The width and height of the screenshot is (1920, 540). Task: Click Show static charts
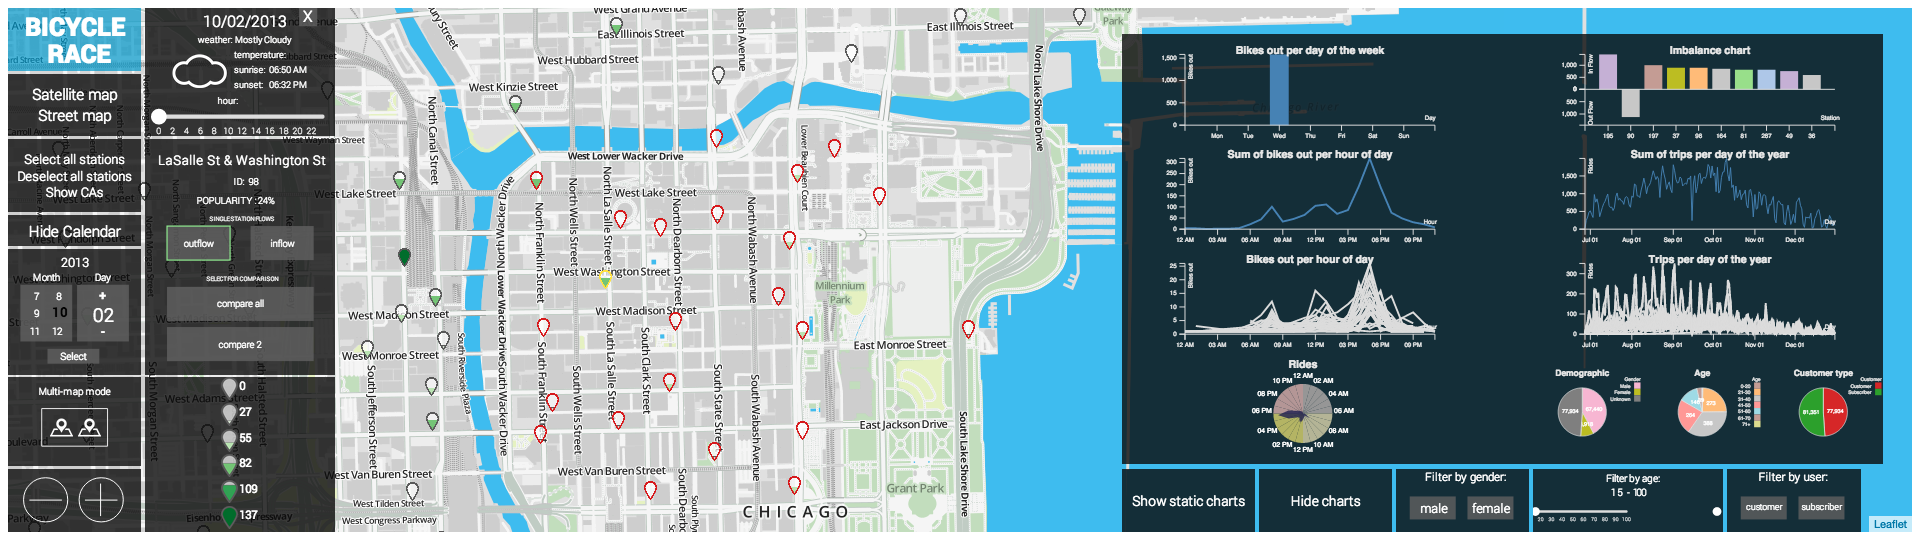1188,501
